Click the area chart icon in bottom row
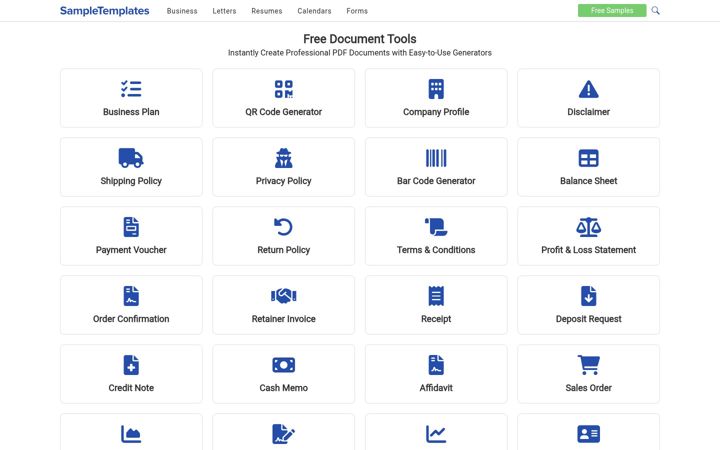The image size is (720, 450). (131, 434)
